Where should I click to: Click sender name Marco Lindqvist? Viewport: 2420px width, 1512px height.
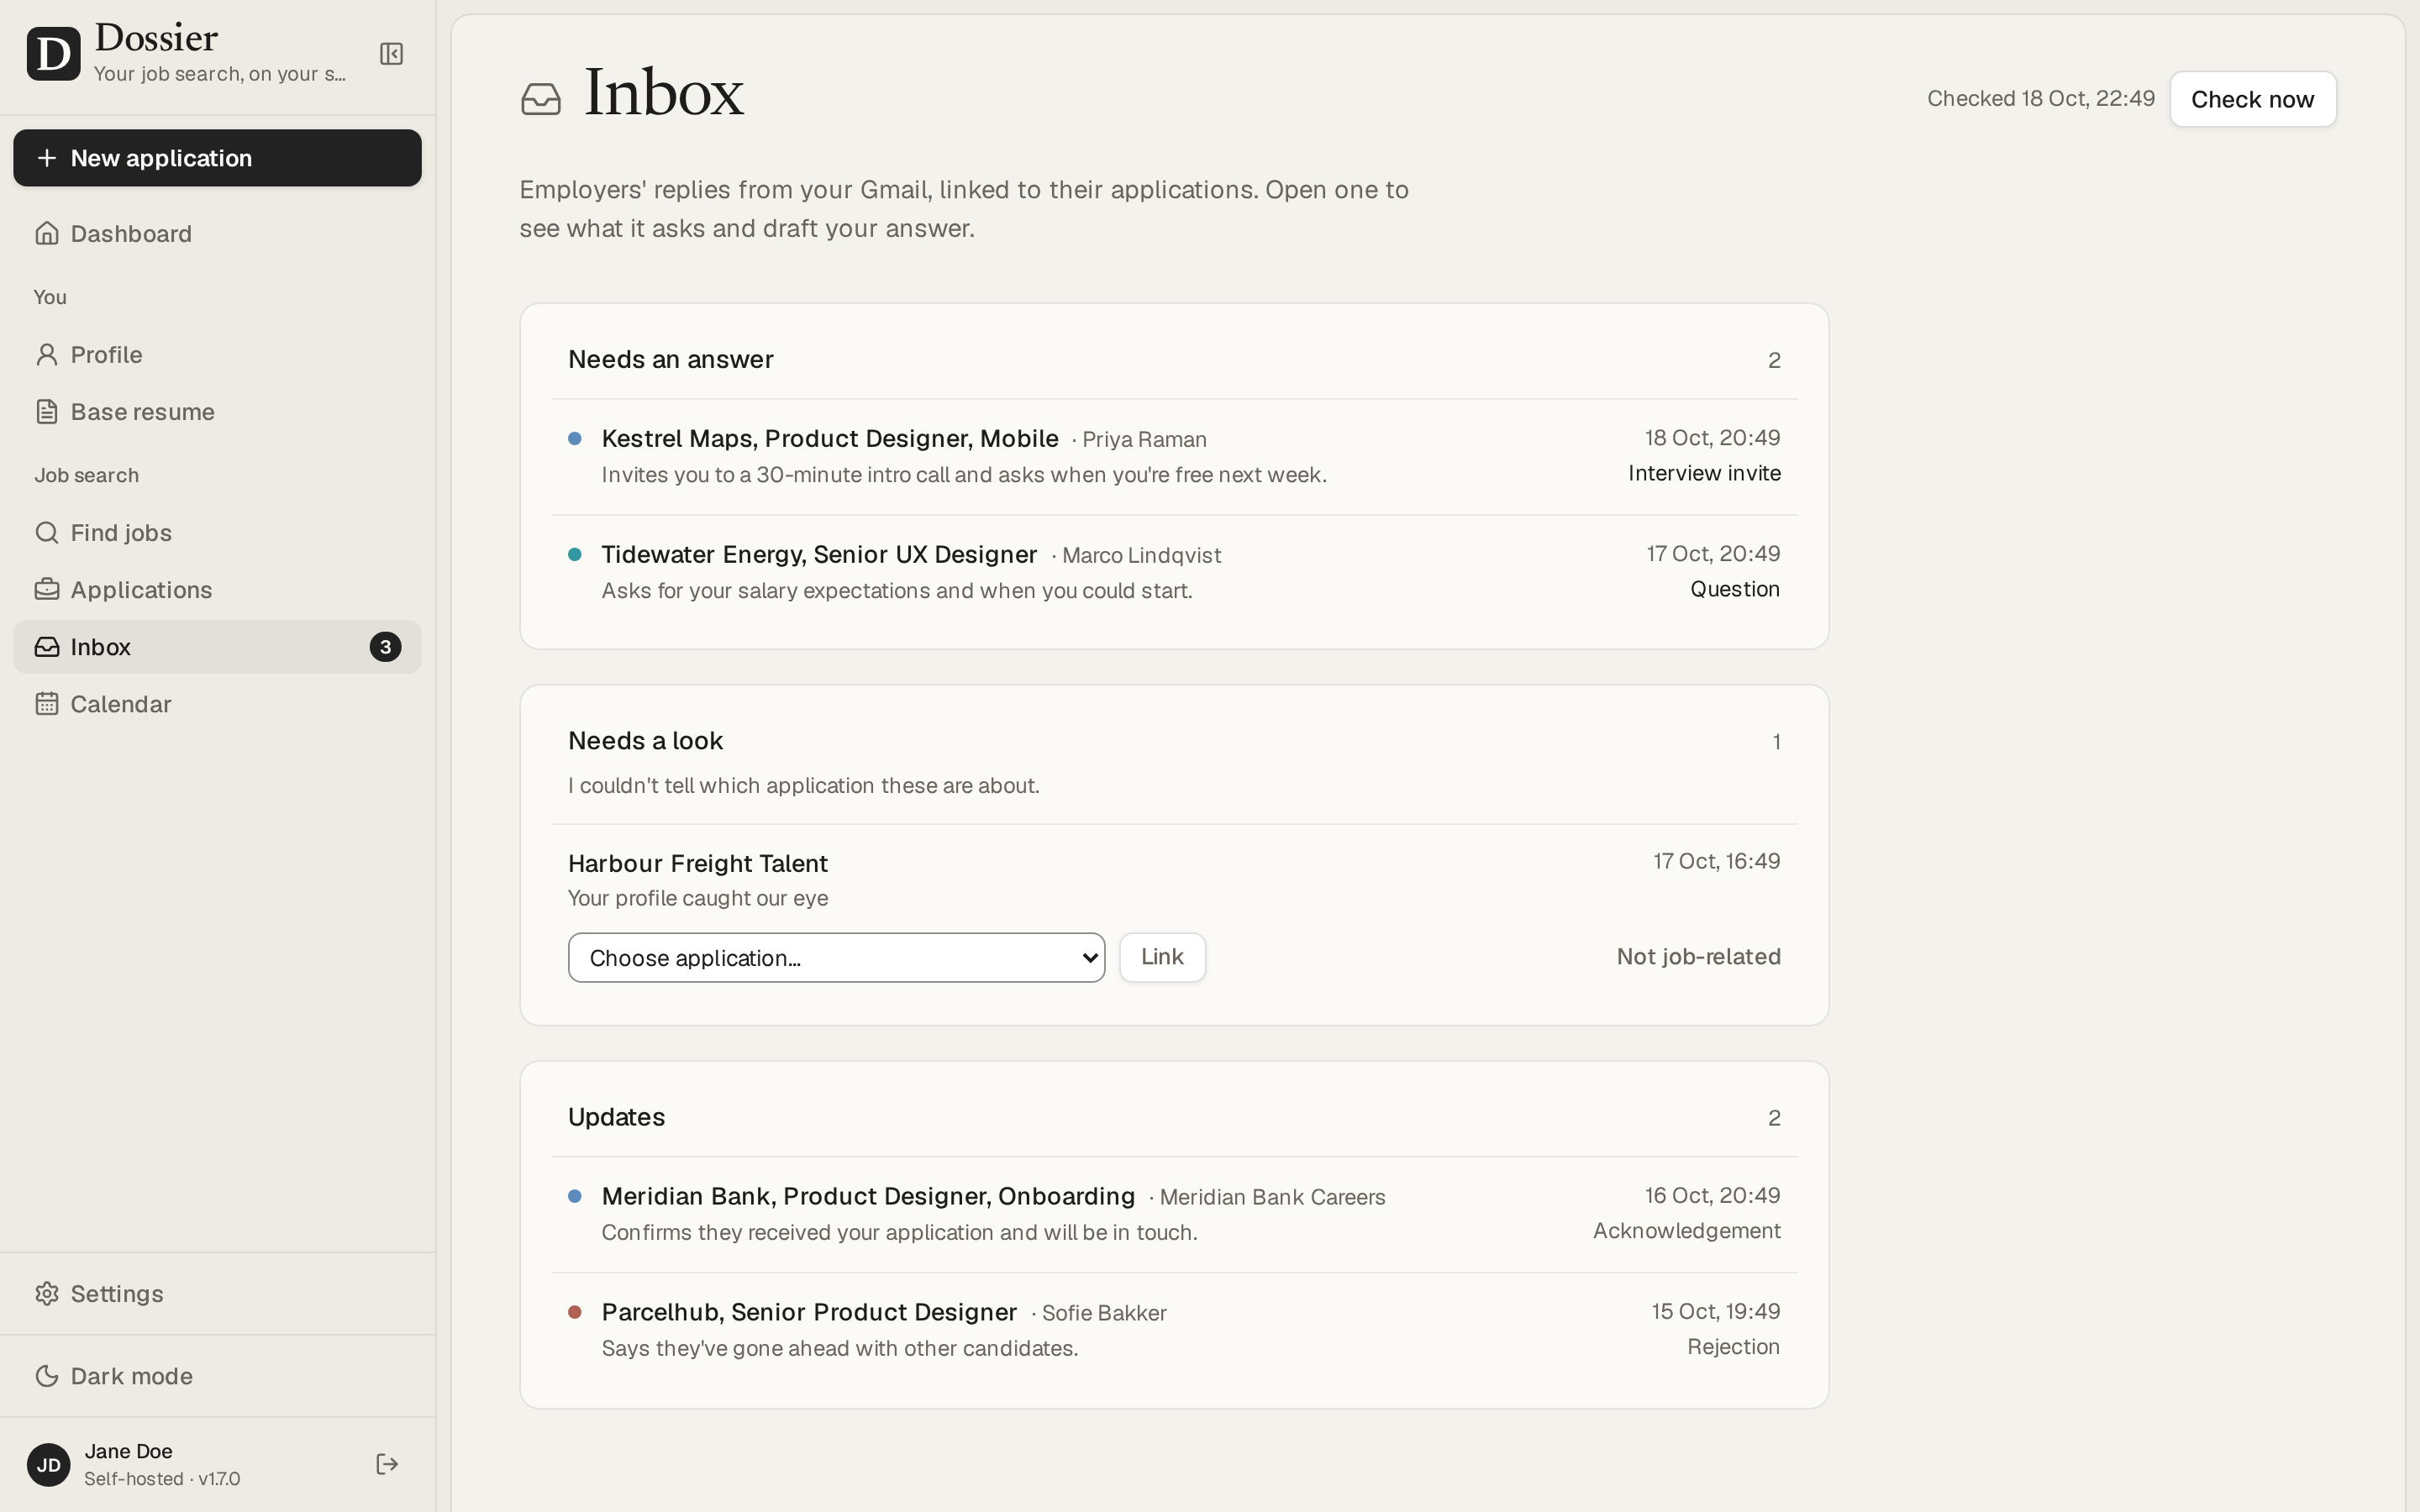(1141, 556)
